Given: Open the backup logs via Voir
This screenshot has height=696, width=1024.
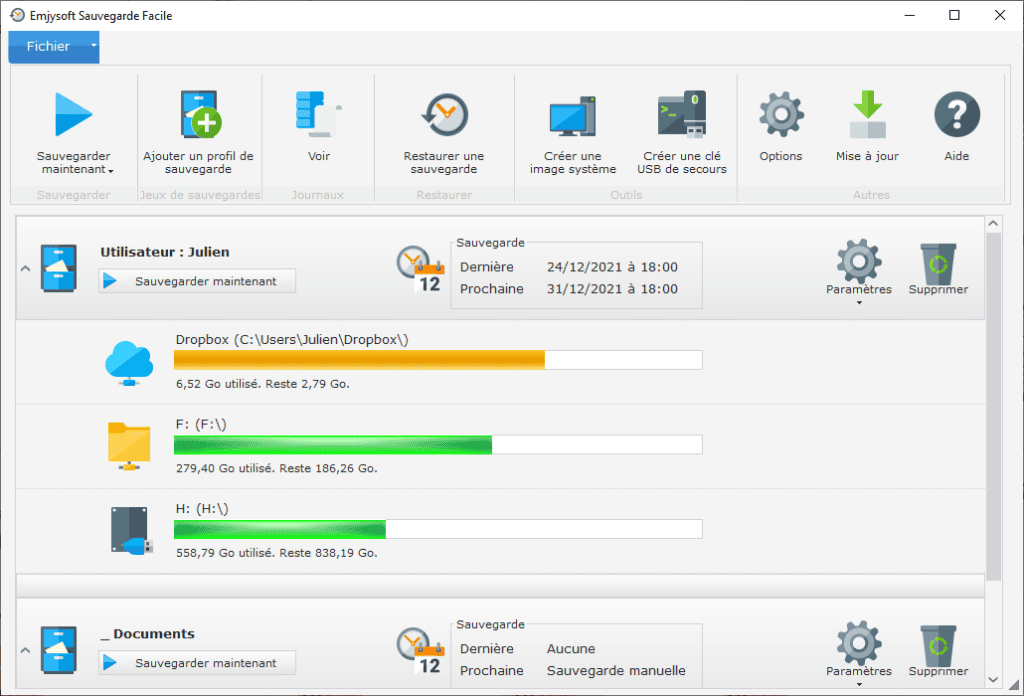Looking at the screenshot, I should (318, 130).
